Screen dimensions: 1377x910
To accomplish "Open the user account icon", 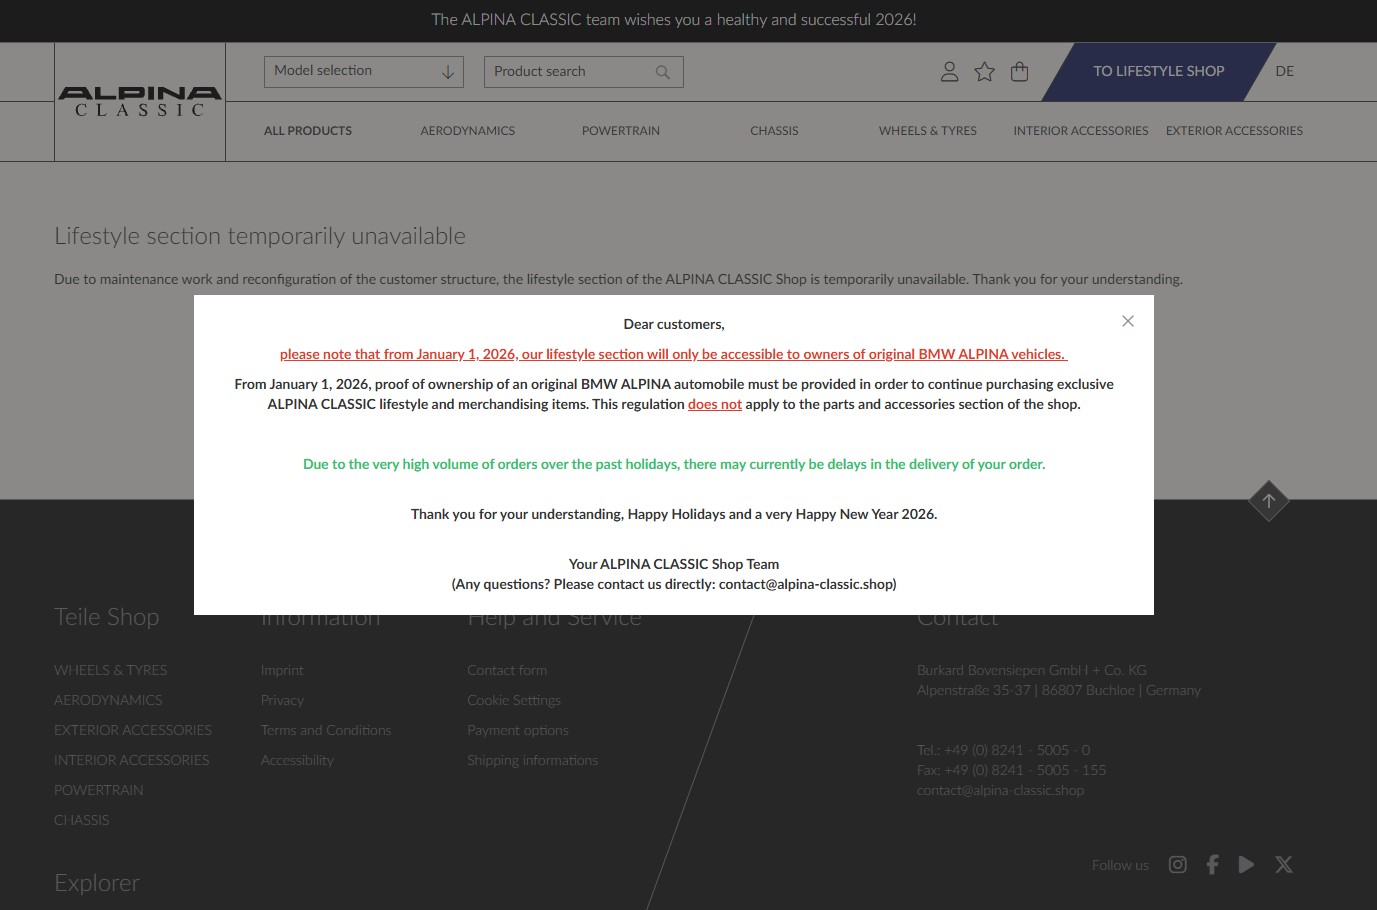I will tap(949, 71).
